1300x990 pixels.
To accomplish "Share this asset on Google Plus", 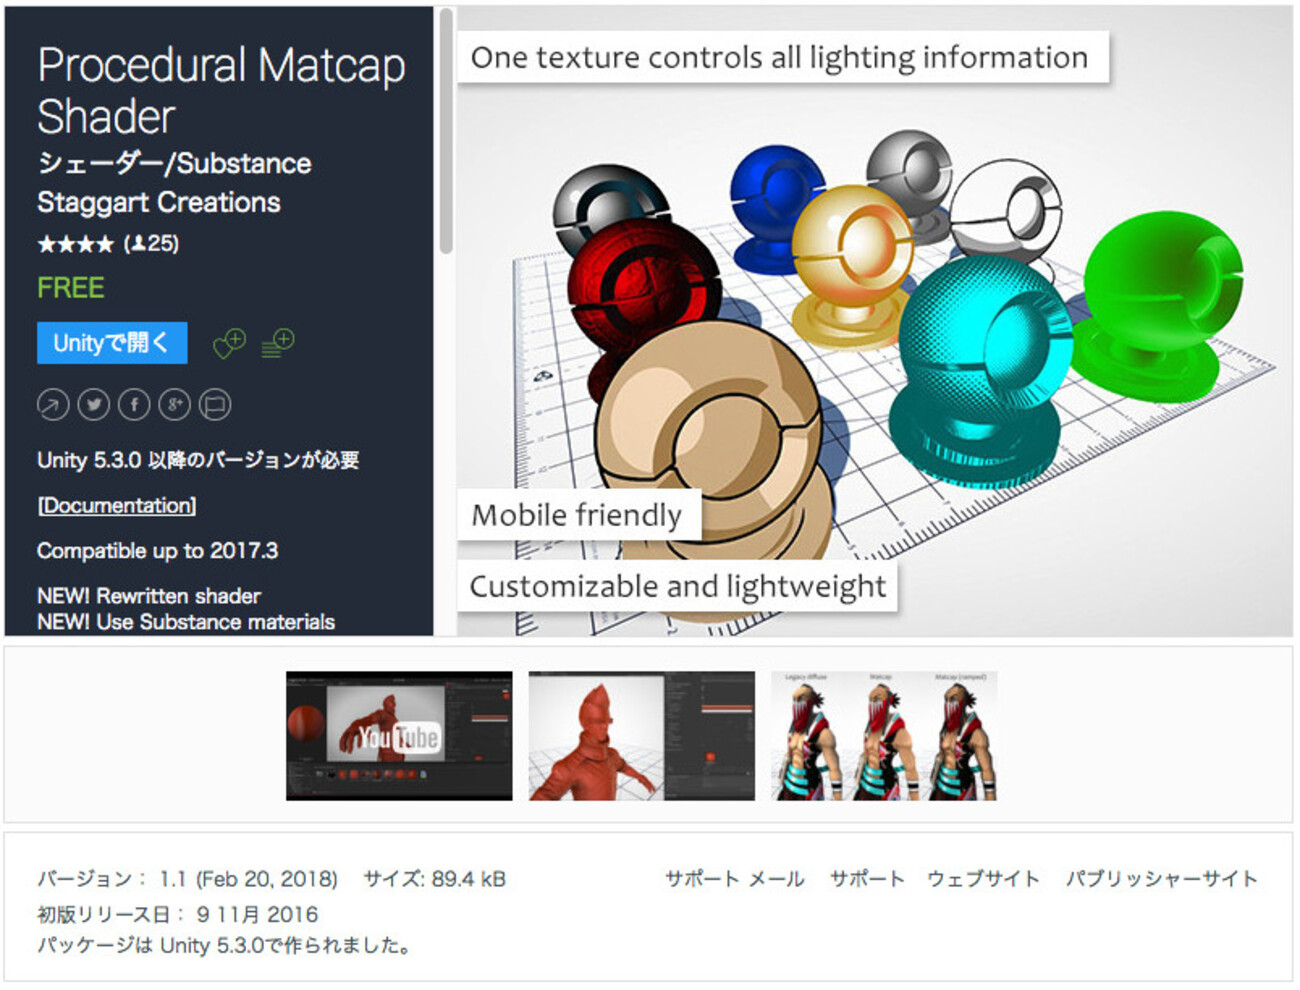I will (x=174, y=404).
